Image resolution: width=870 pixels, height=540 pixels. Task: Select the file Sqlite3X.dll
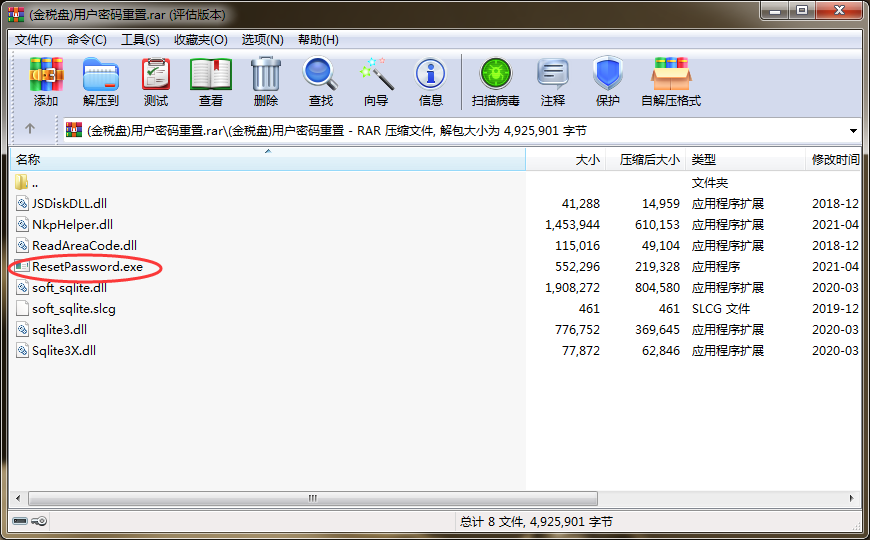pos(64,351)
